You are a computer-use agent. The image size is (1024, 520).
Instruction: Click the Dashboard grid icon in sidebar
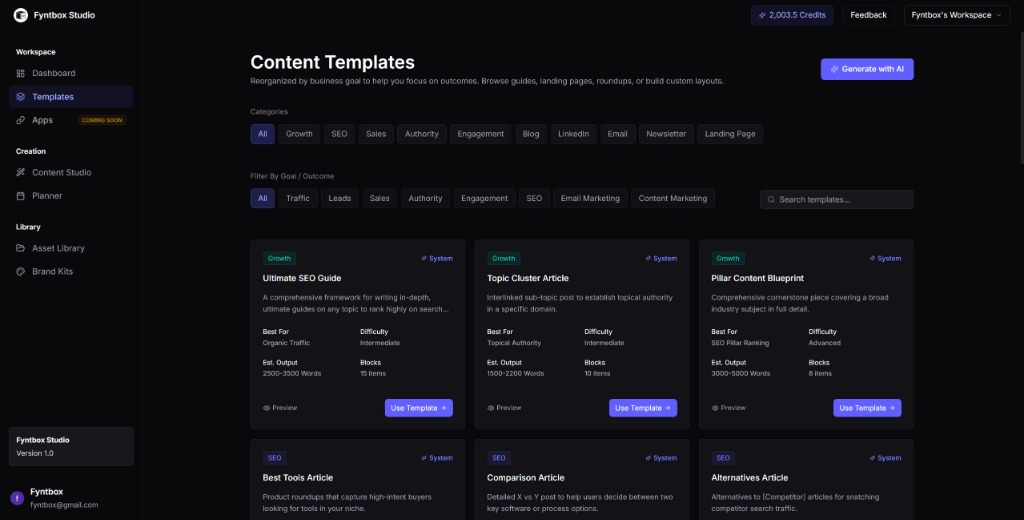pos(20,73)
